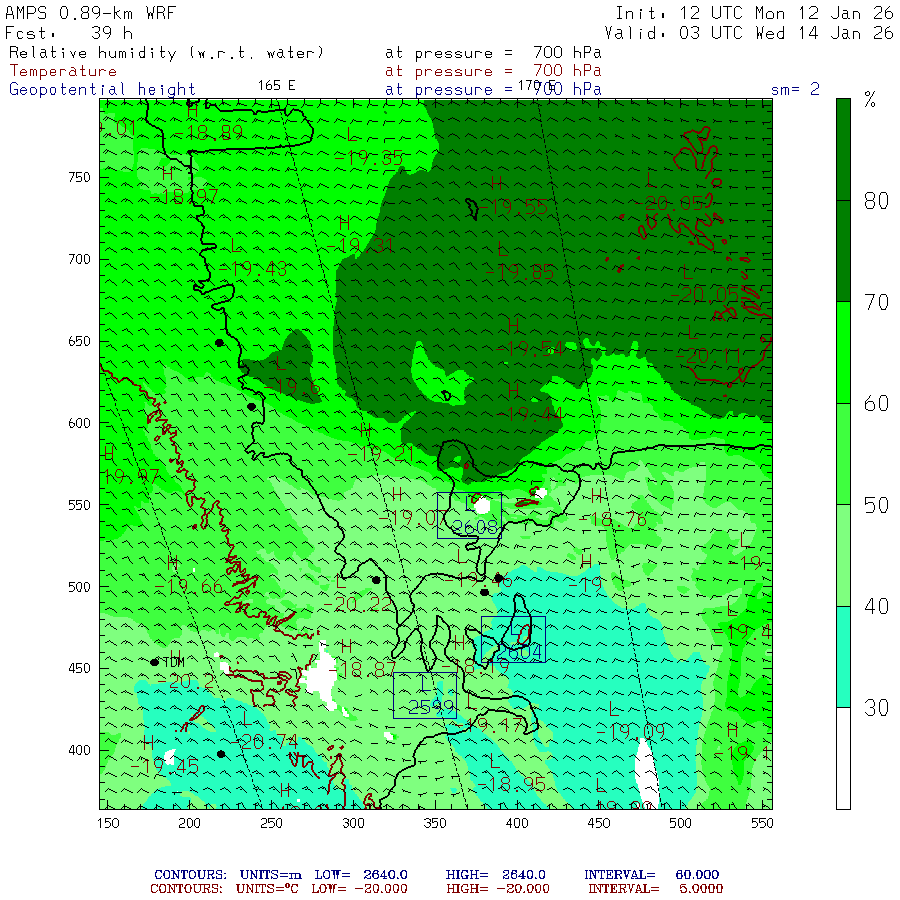The width and height of the screenshot is (900, 900).
Task: Click the blue box labeled L 2599
Action: pos(425,695)
